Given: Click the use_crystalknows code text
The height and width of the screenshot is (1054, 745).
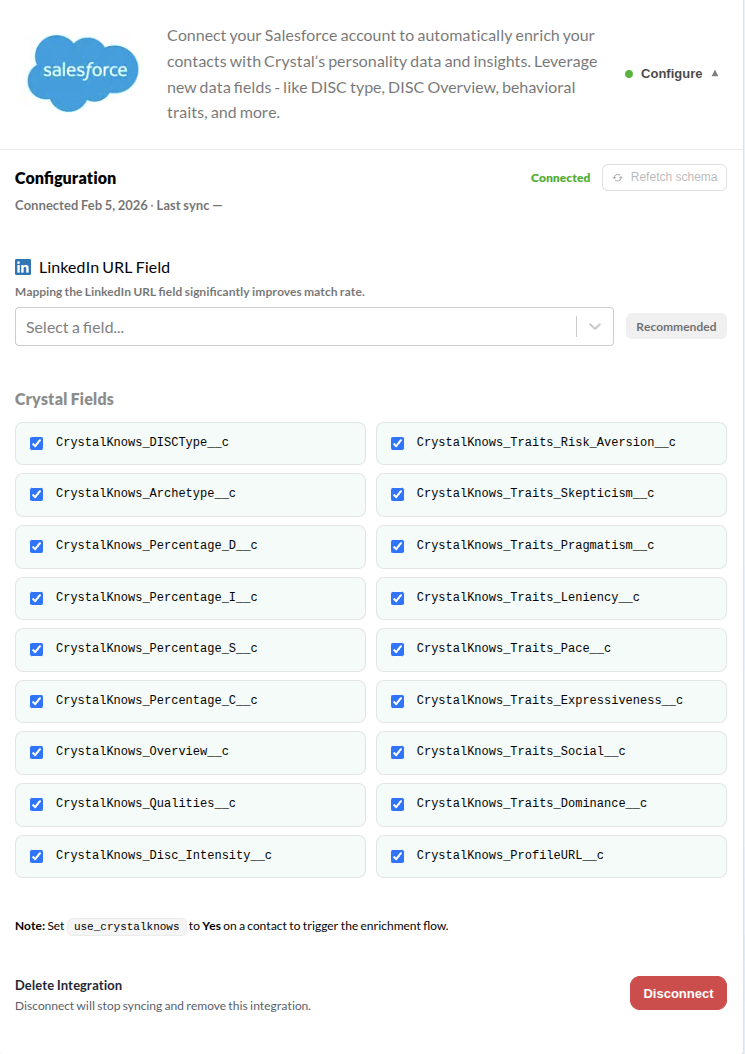Looking at the screenshot, I should coord(126,926).
